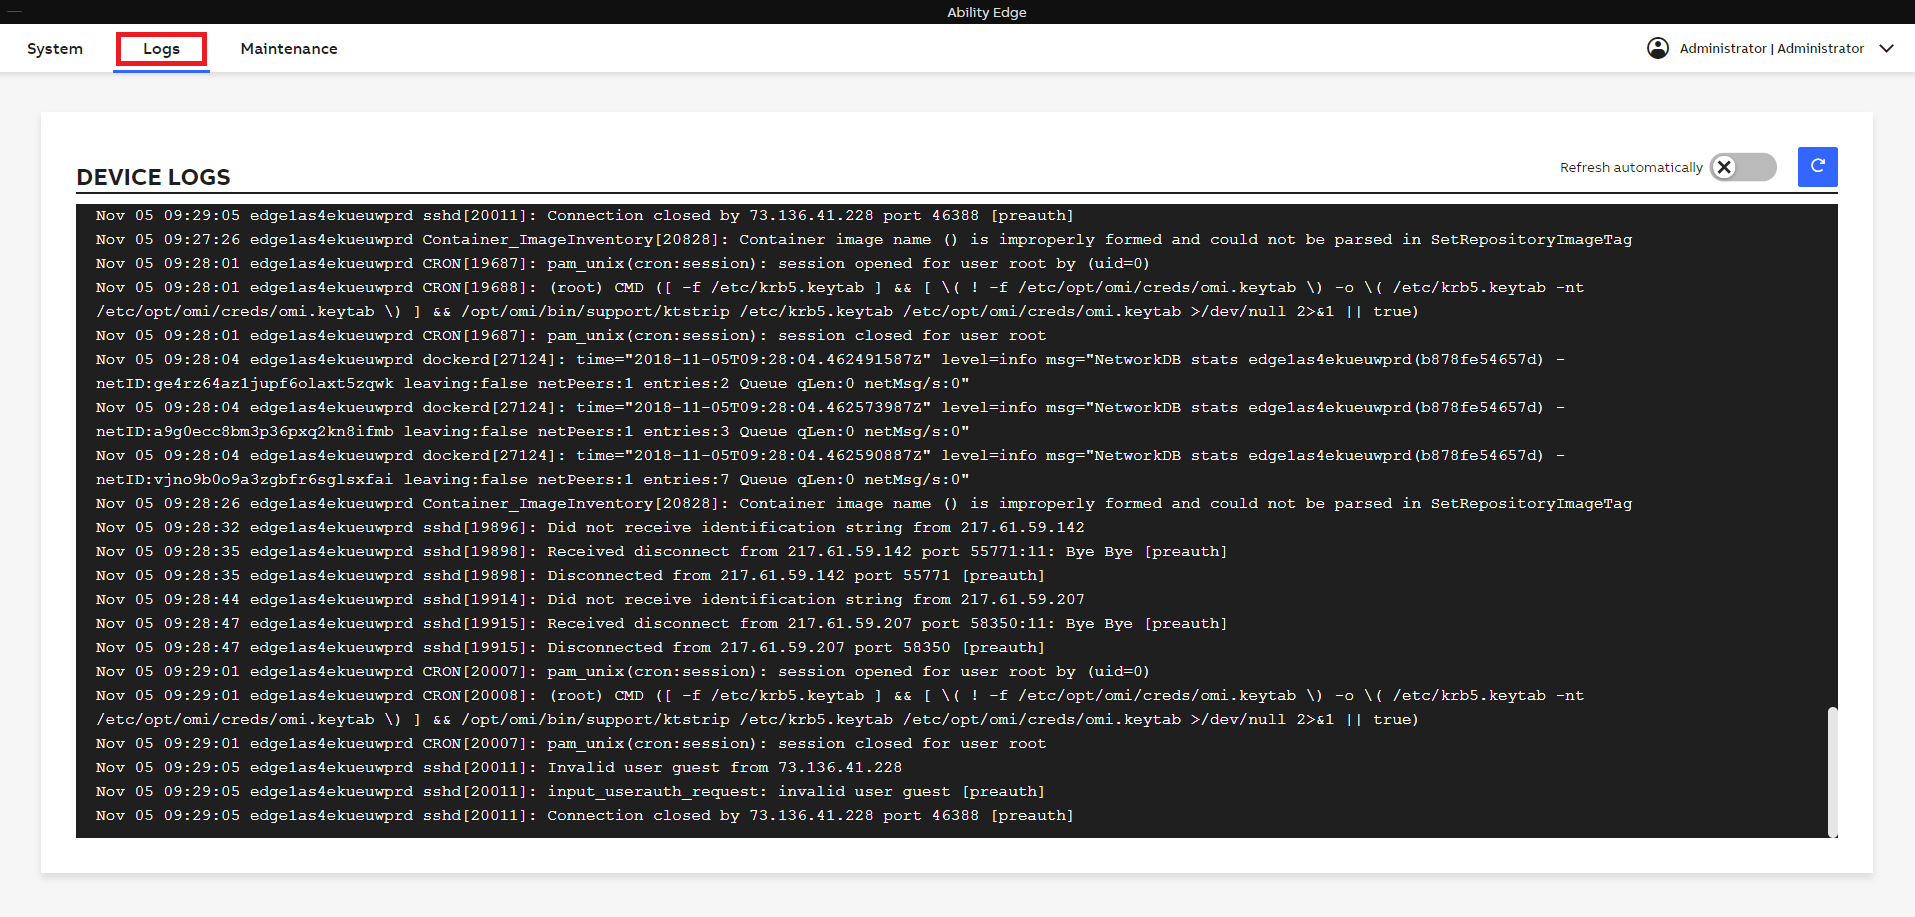Open the System tab
The width and height of the screenshot is (1915, 917).
[x=55, y=49]
